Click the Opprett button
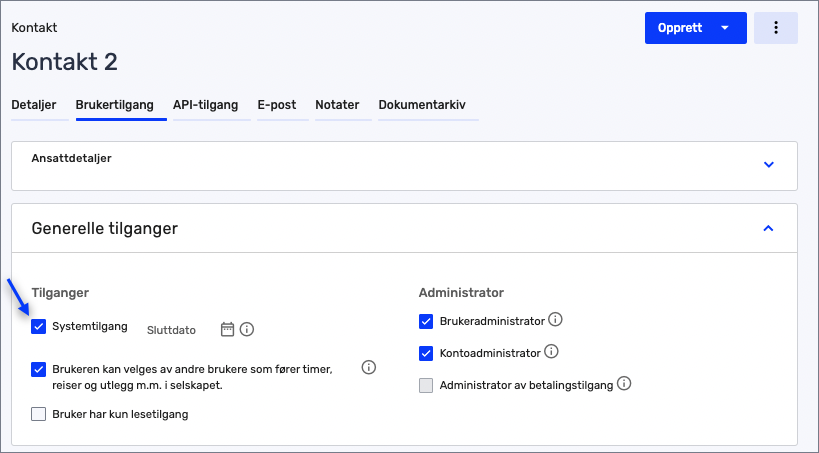Viewport: 819px width, 453px height. pyautogui.click(x=679, y=28)
